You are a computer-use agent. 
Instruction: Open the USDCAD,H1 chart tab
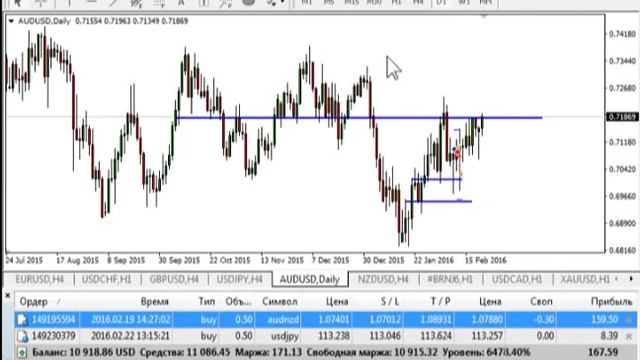click(517, 280)
